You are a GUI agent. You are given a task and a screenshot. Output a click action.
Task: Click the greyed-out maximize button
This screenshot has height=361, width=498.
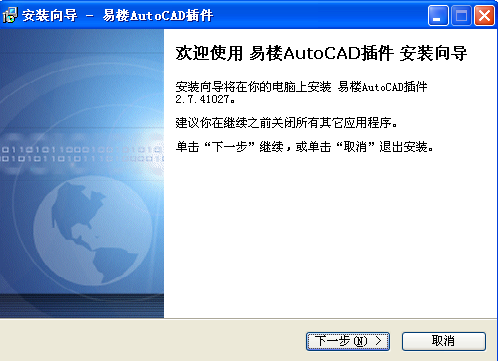(461, 15)
